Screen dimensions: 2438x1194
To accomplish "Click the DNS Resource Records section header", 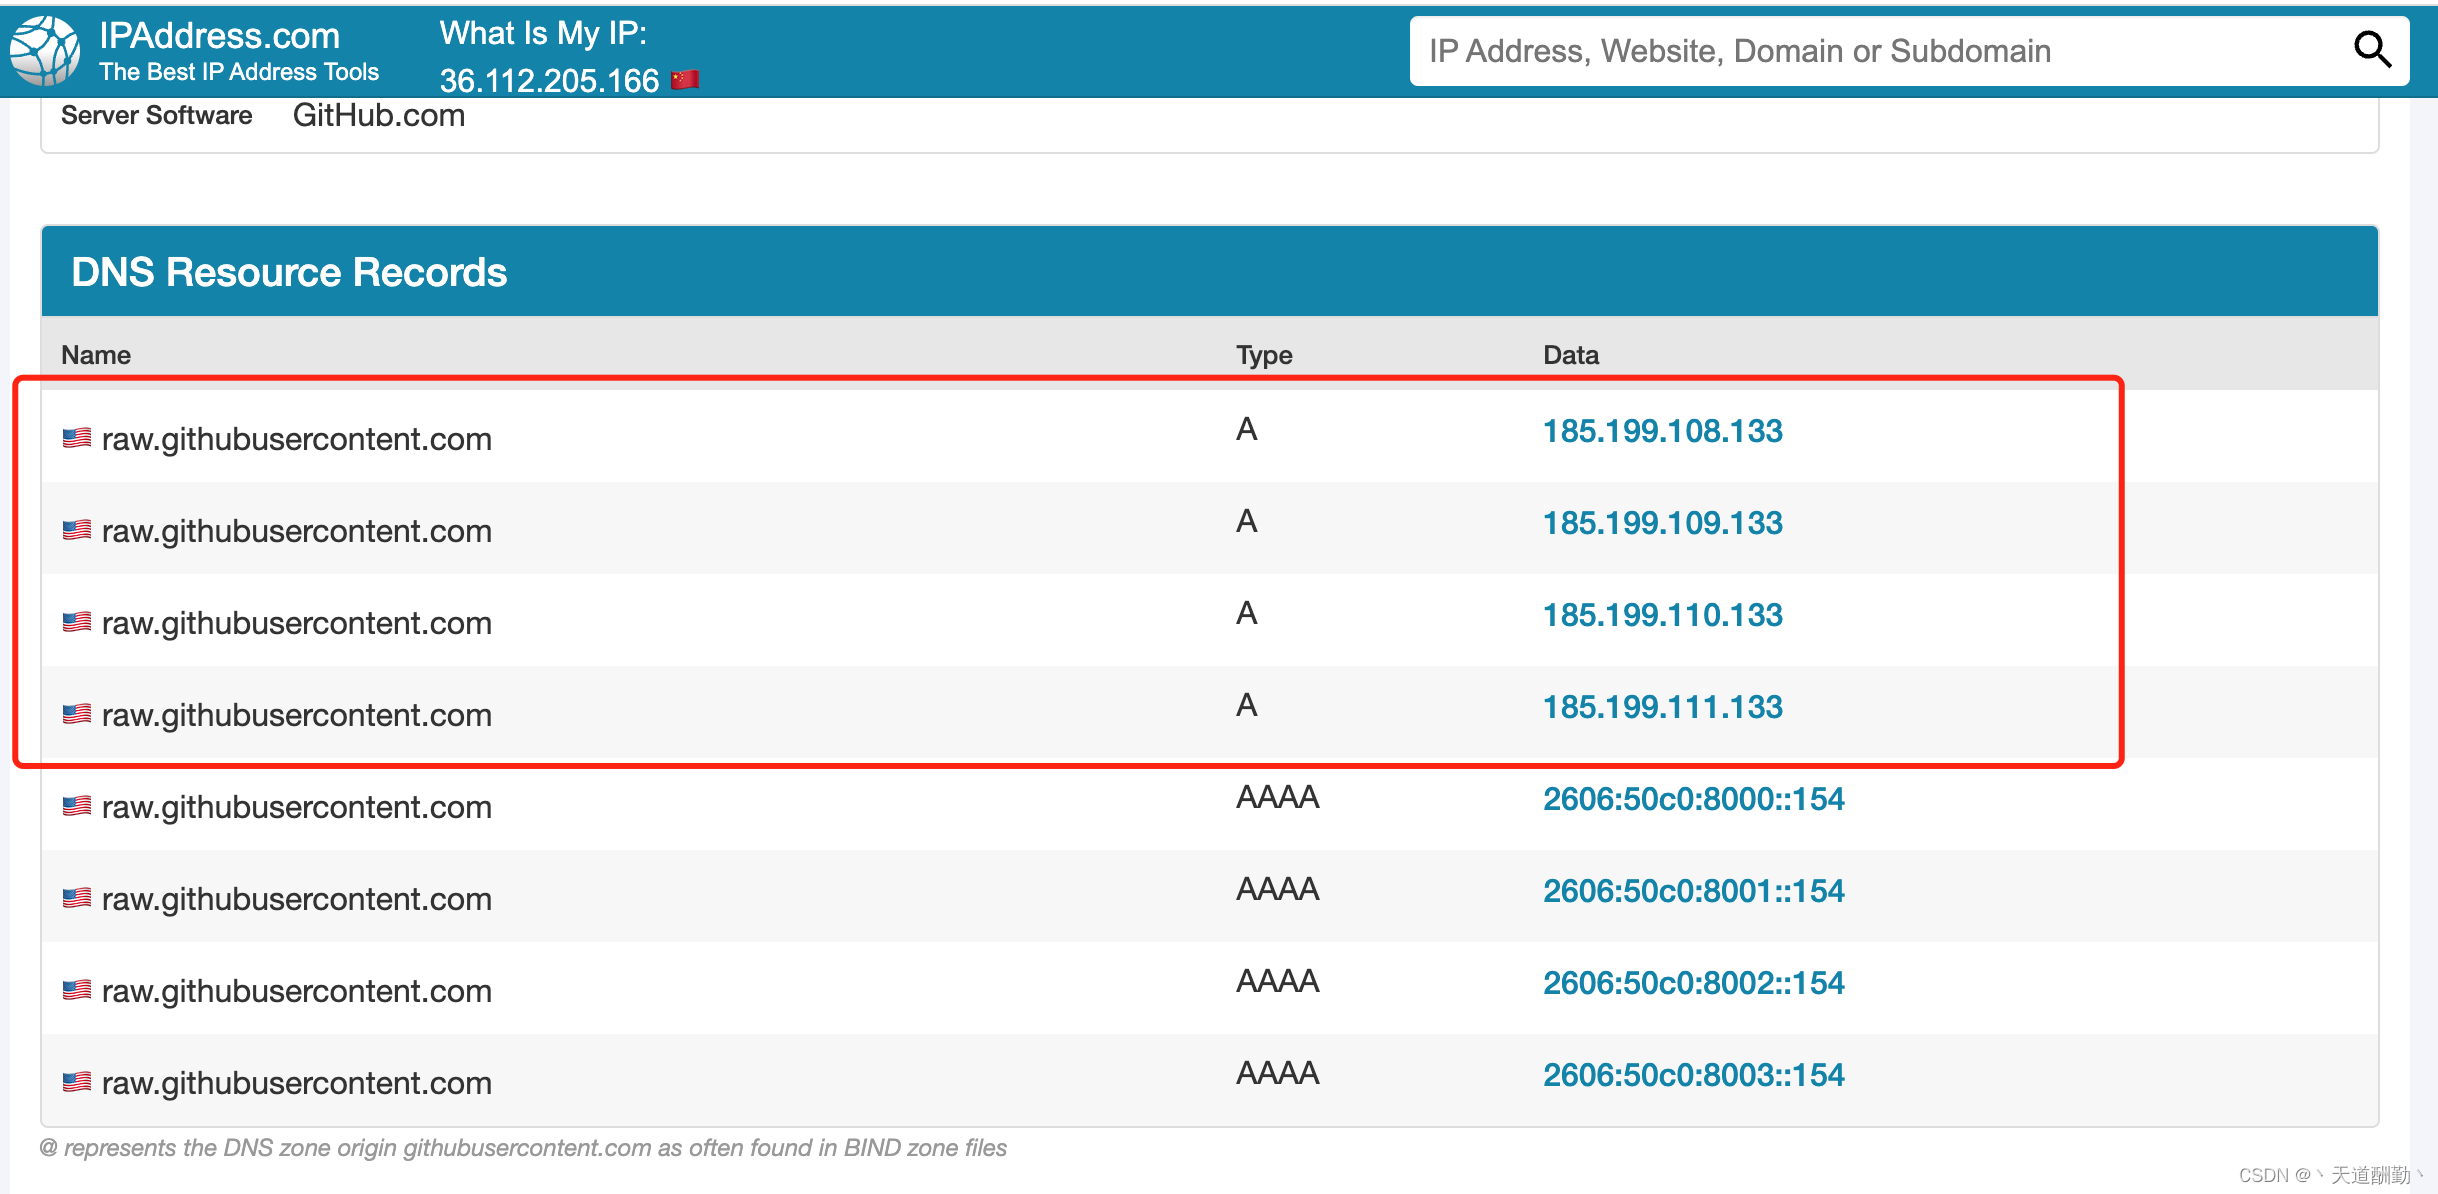I will pos(289,272).
